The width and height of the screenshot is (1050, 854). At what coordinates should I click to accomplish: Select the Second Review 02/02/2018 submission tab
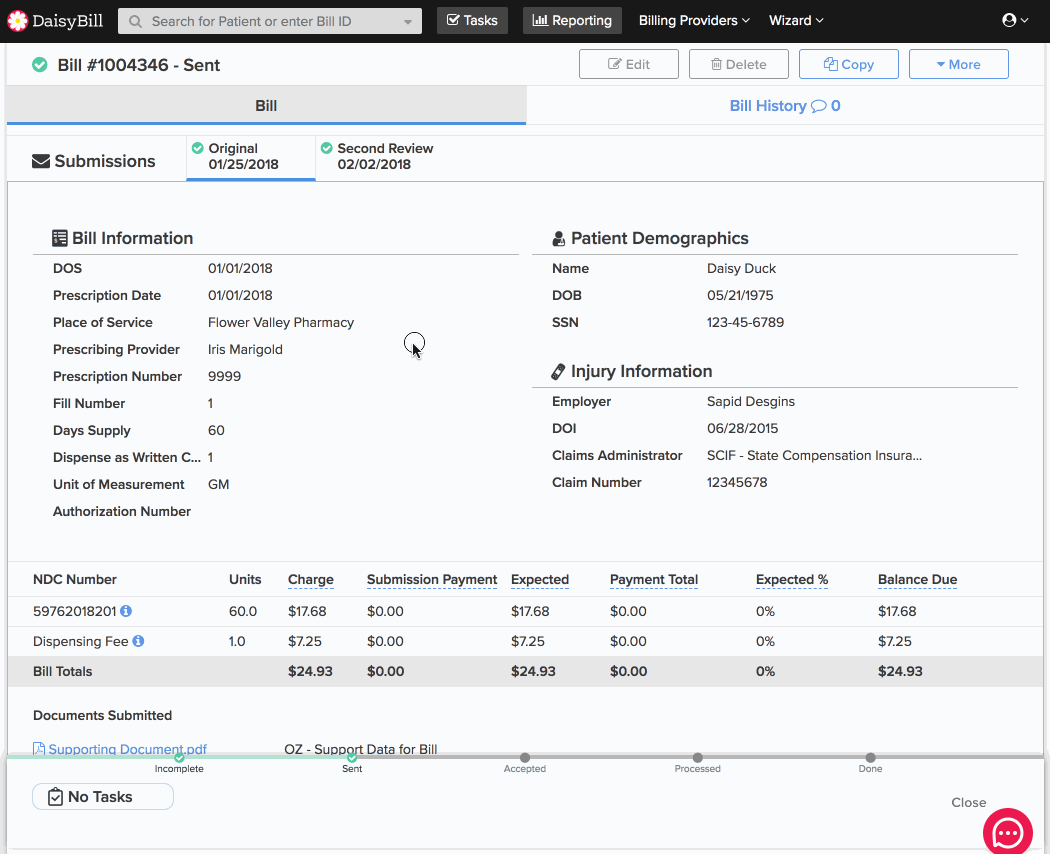376,156
